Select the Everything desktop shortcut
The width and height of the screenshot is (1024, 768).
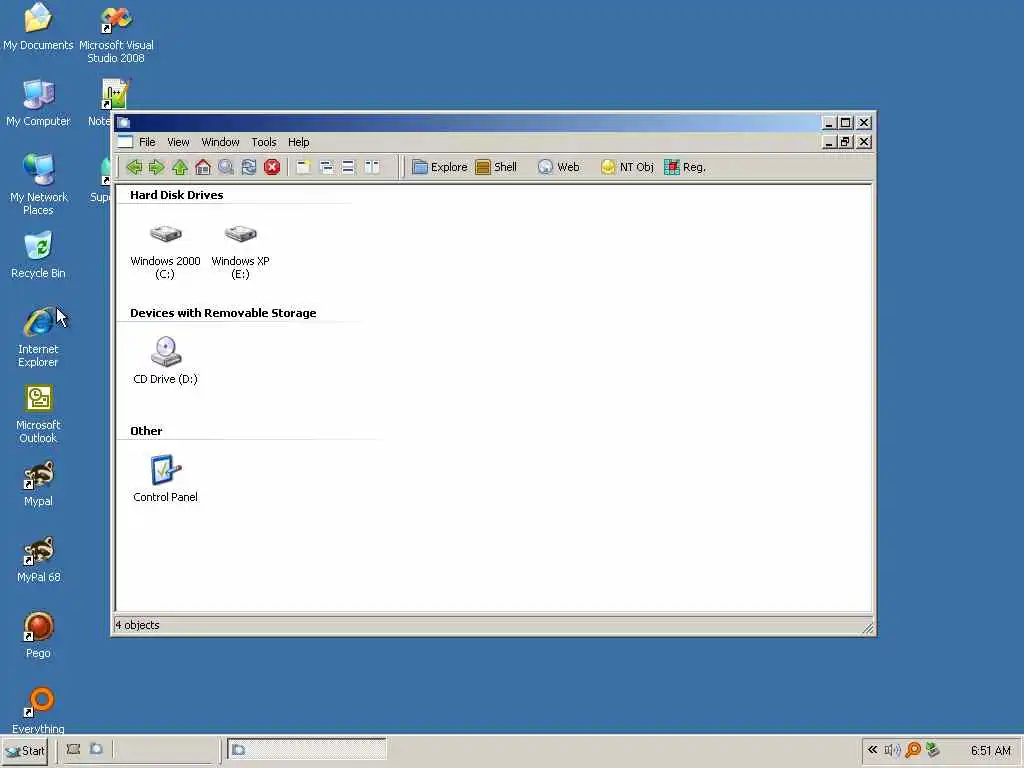click(38, 711)
